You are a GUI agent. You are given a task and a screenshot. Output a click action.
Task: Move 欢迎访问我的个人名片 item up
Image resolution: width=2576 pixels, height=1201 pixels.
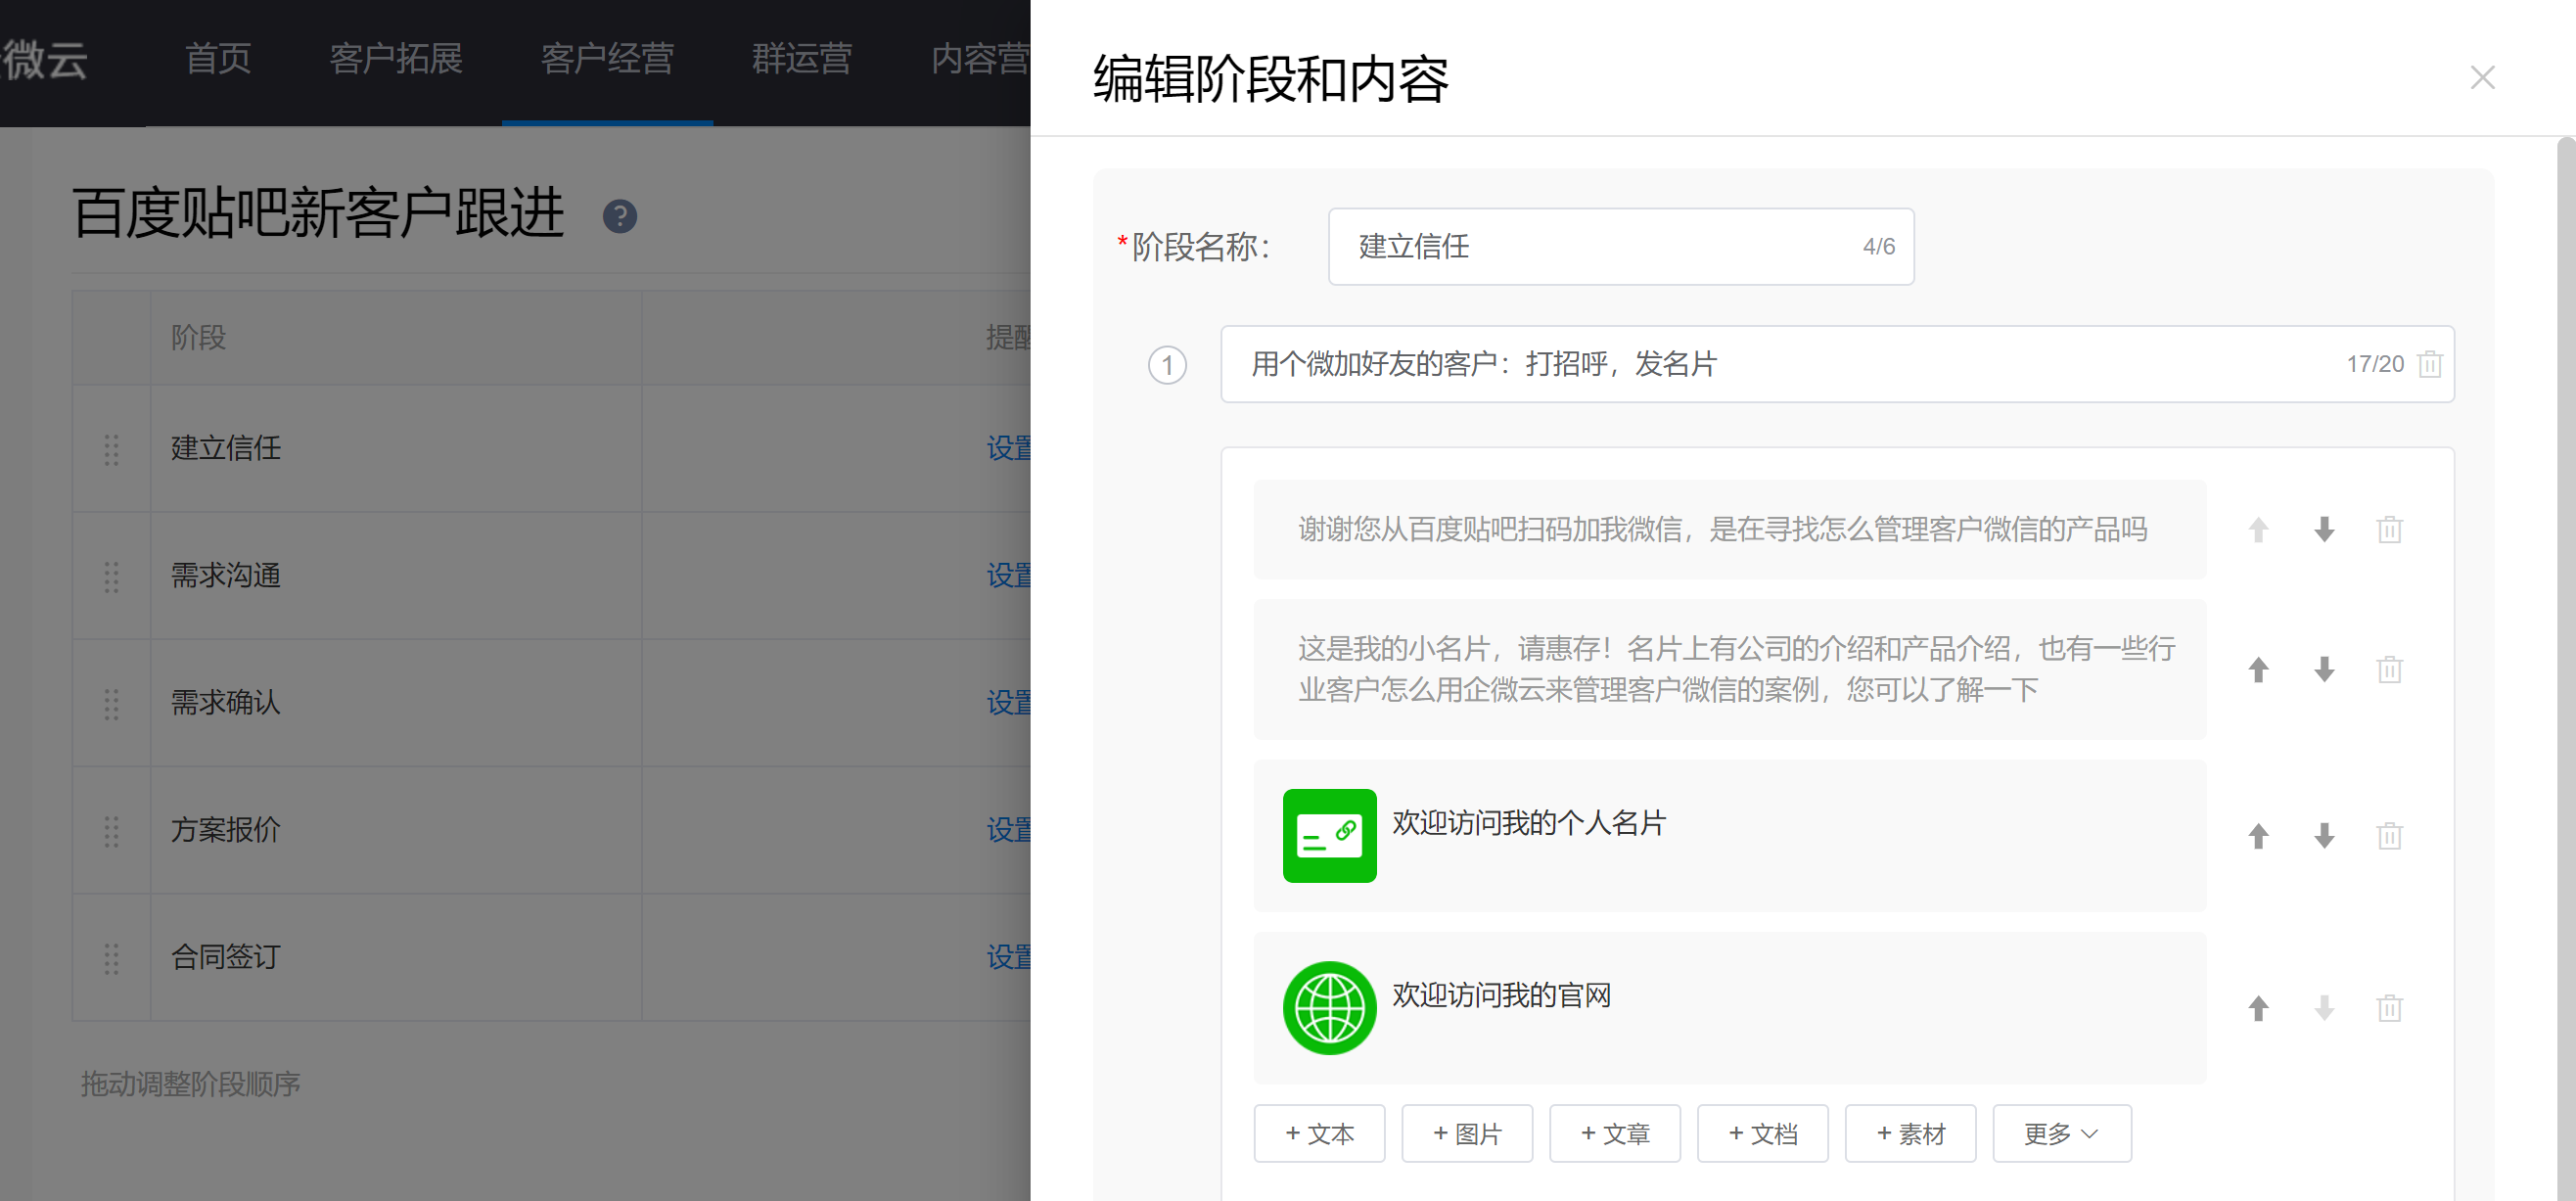[x=2258, y=836]
